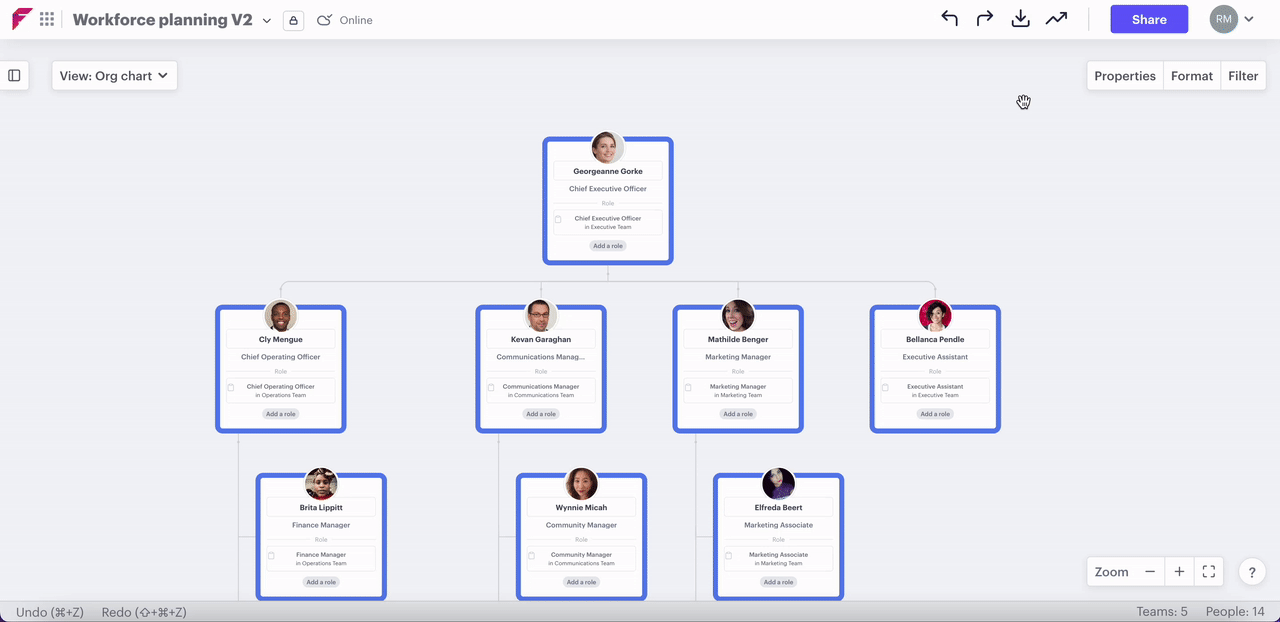Click the fit-to-screen zoom icon
Viewport: 1280px width, 622px height.
(x=1209, y=572)
